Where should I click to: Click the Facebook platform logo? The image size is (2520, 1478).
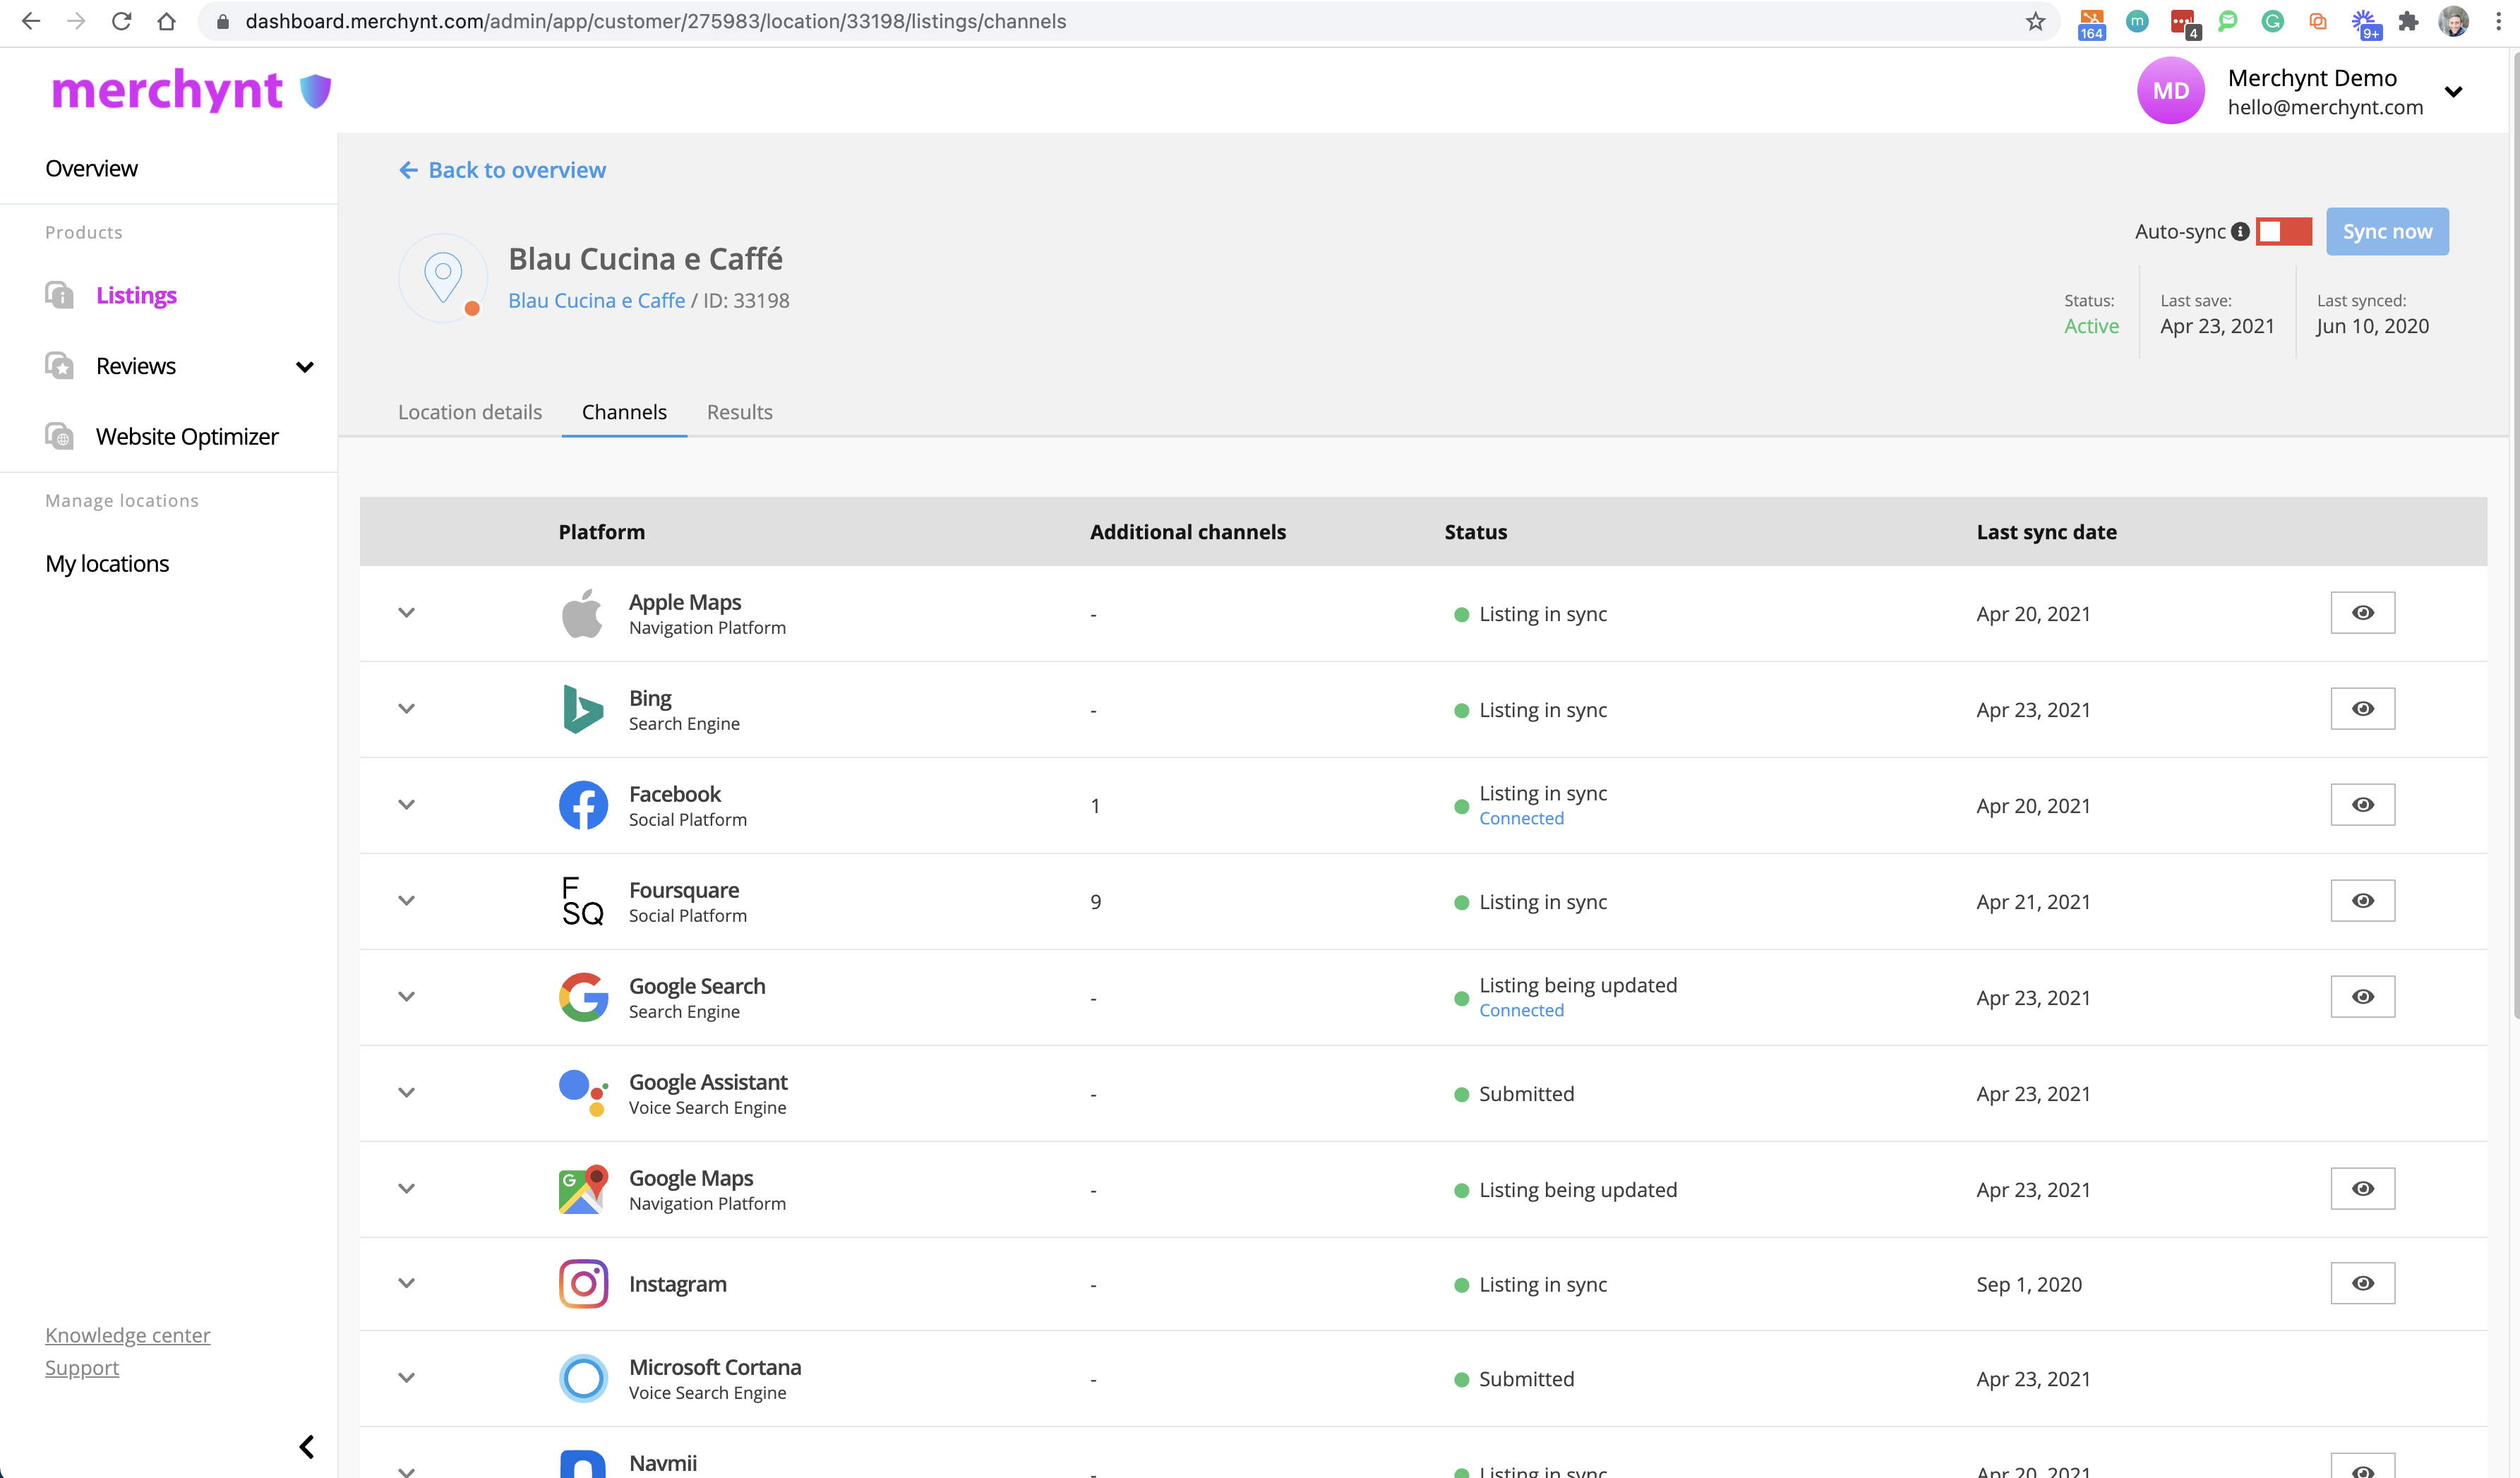tap(583, 805)
